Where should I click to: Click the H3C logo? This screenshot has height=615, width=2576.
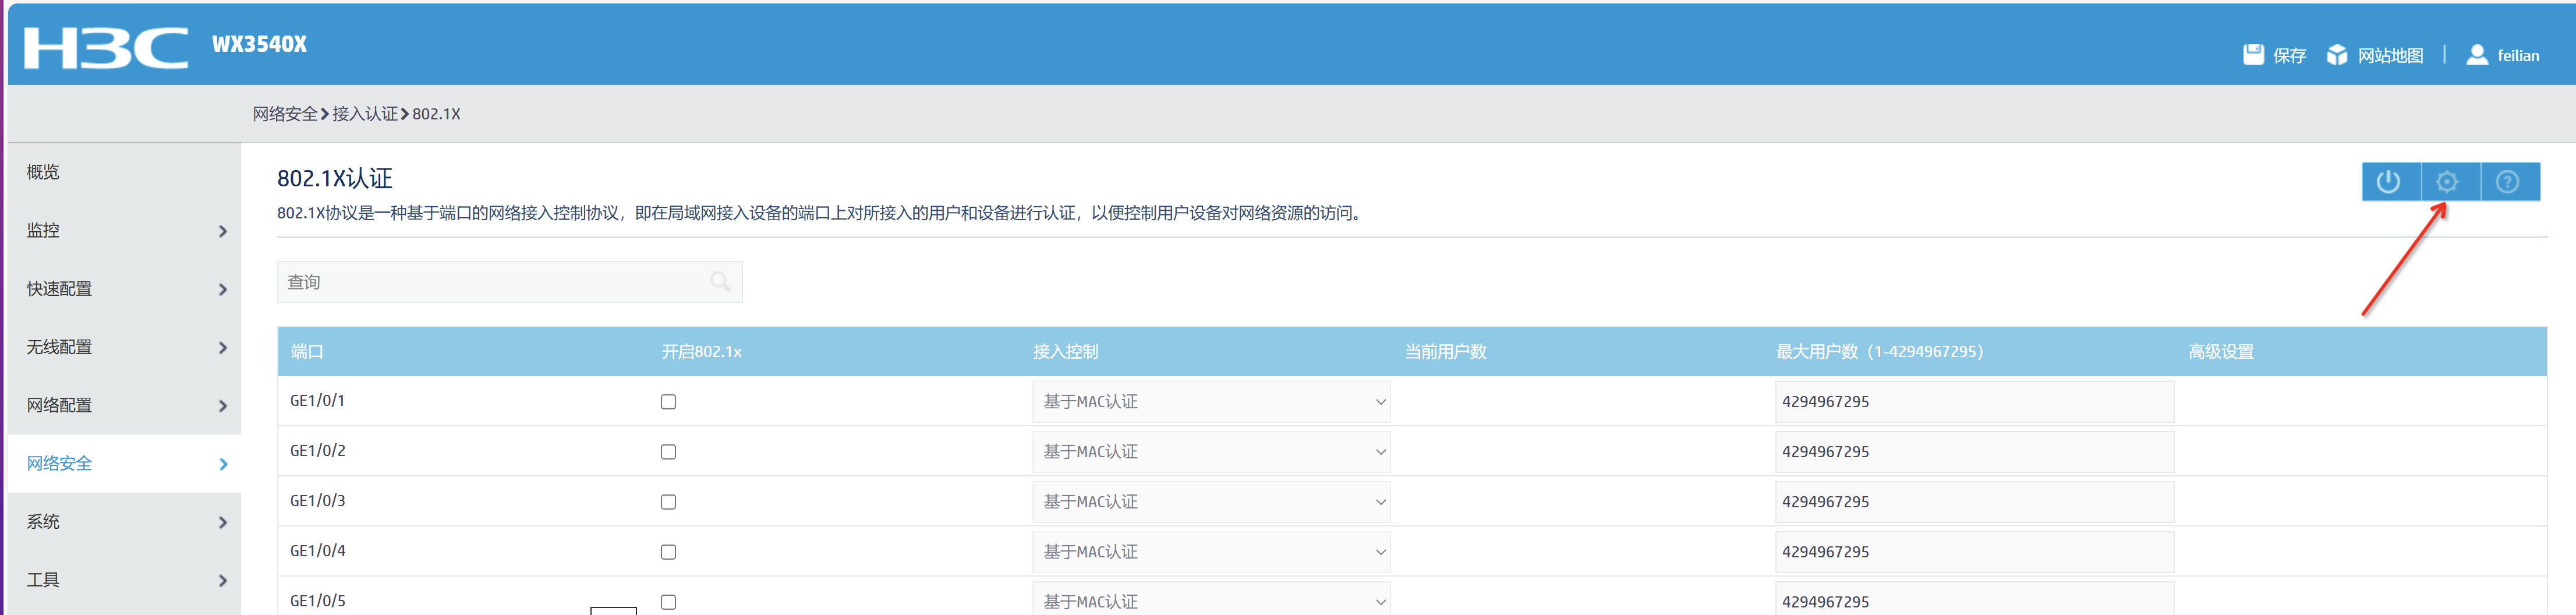click(x=105, y=48)
